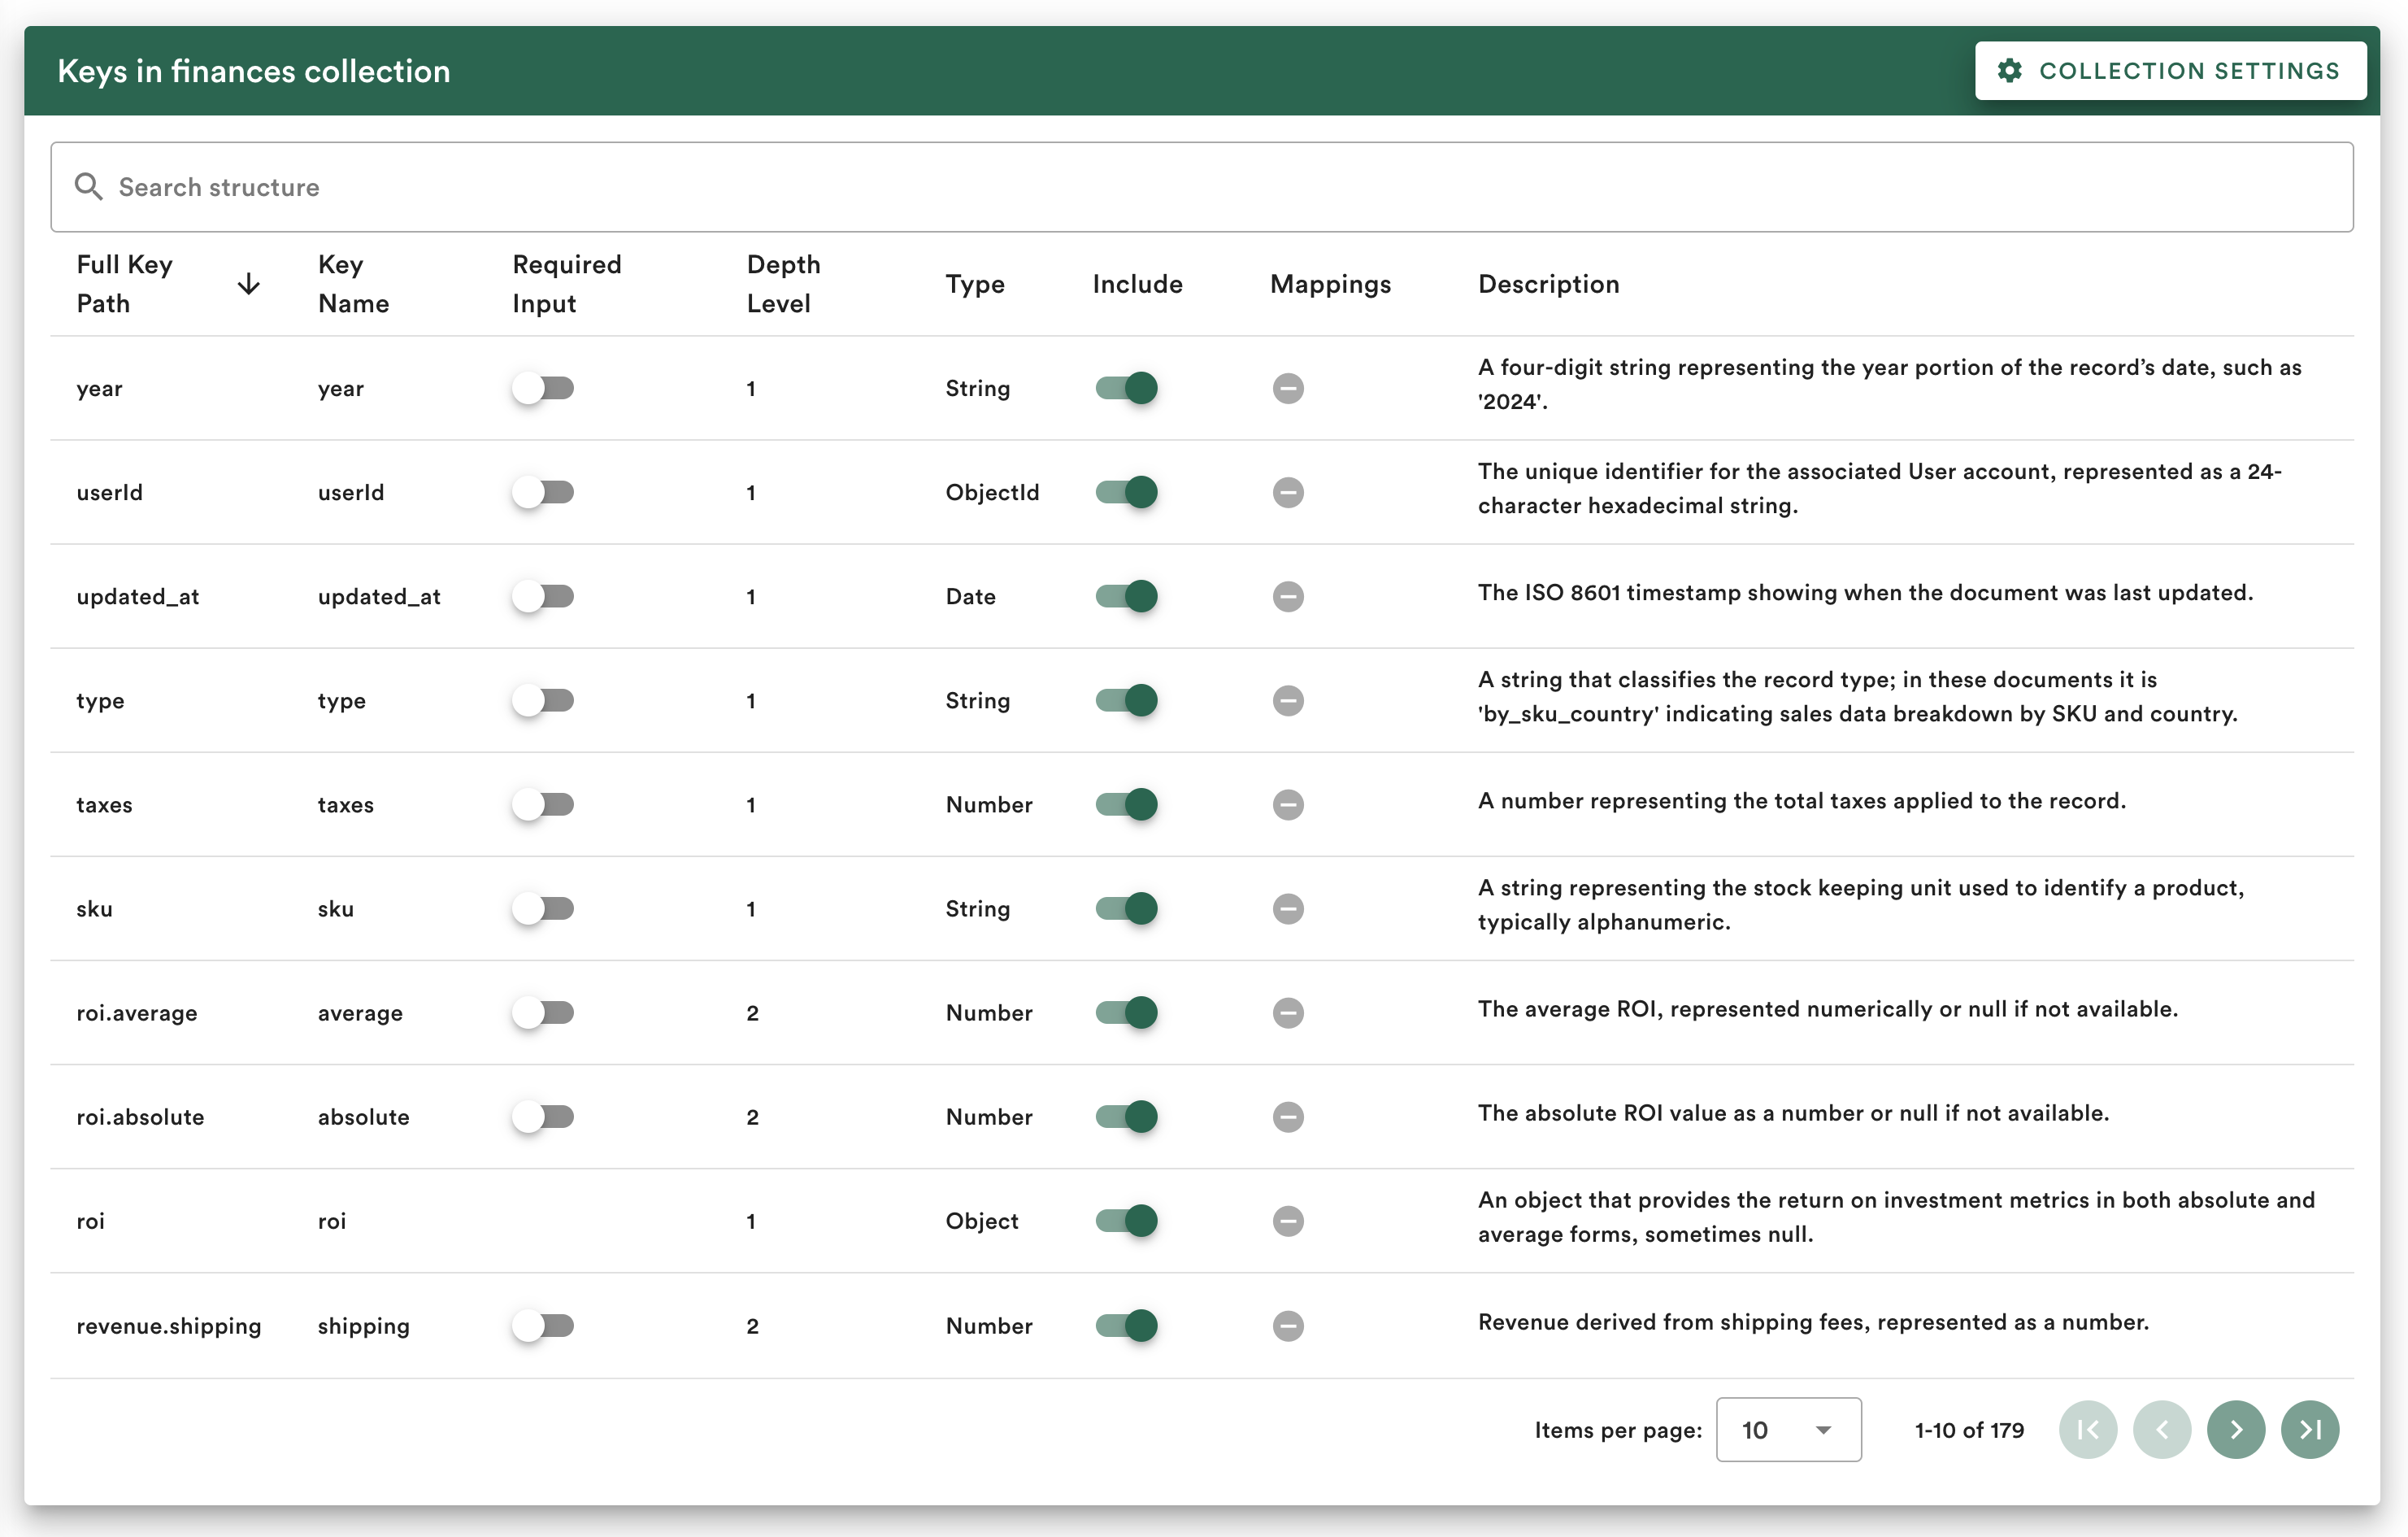Disable Include toggle for roi.average
The height and width of the screenshot is (1537, 2408).
[x=1126, y=1012]
